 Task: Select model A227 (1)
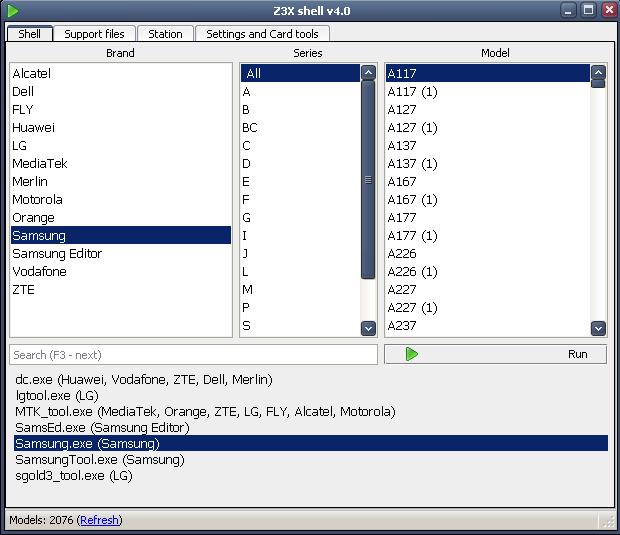click(488, 307)
